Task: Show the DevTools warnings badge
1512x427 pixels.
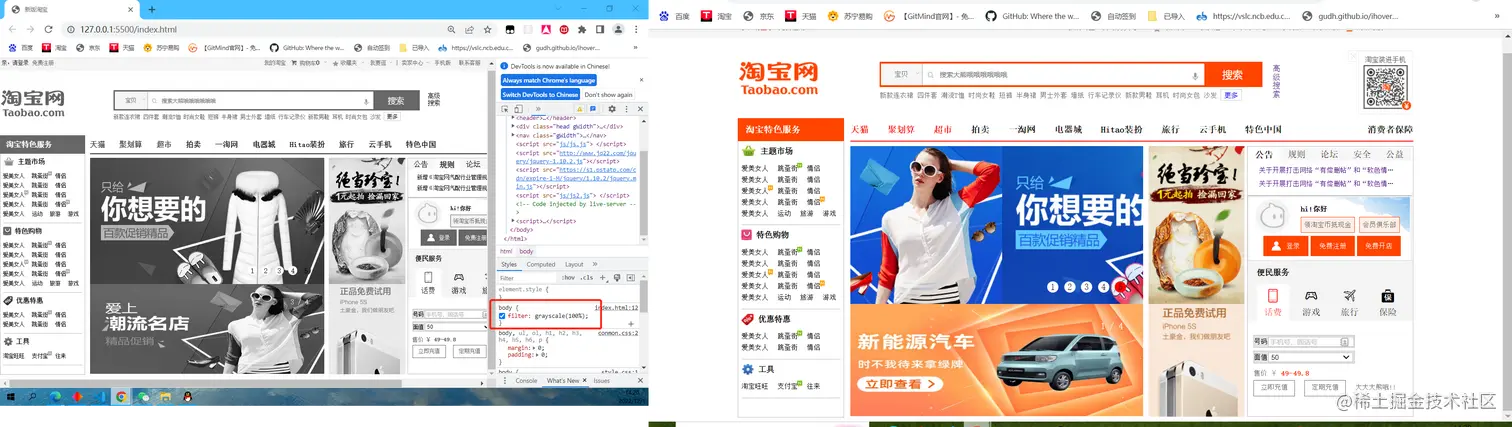Action: point(580,108)
